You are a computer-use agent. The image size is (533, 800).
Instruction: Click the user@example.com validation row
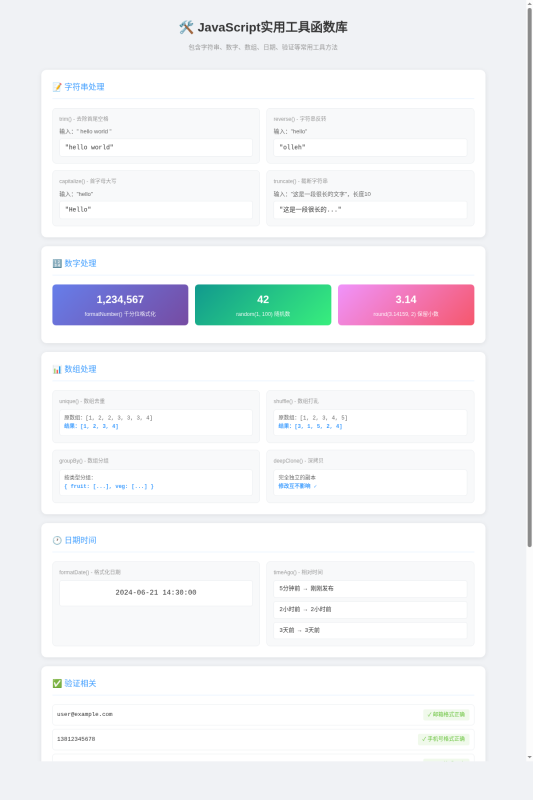263,715
